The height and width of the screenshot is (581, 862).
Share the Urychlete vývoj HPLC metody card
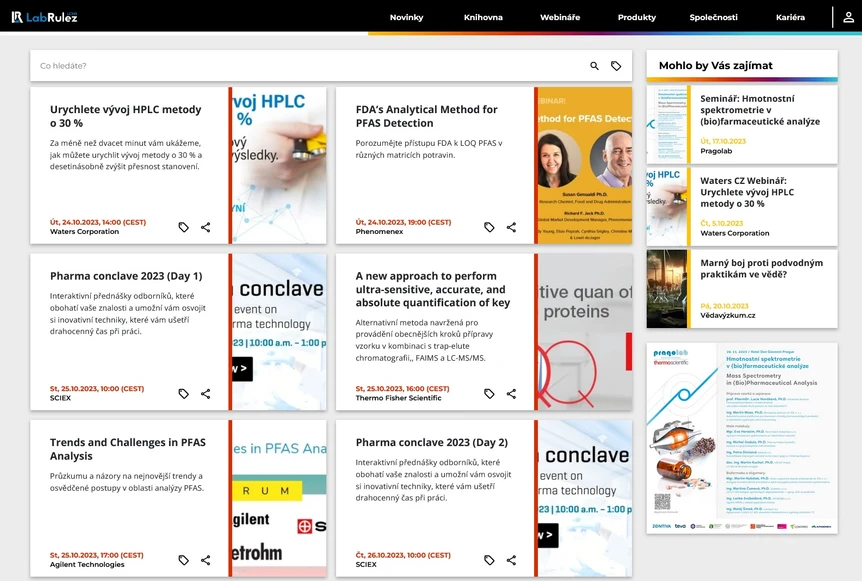[x=206, y=227]
